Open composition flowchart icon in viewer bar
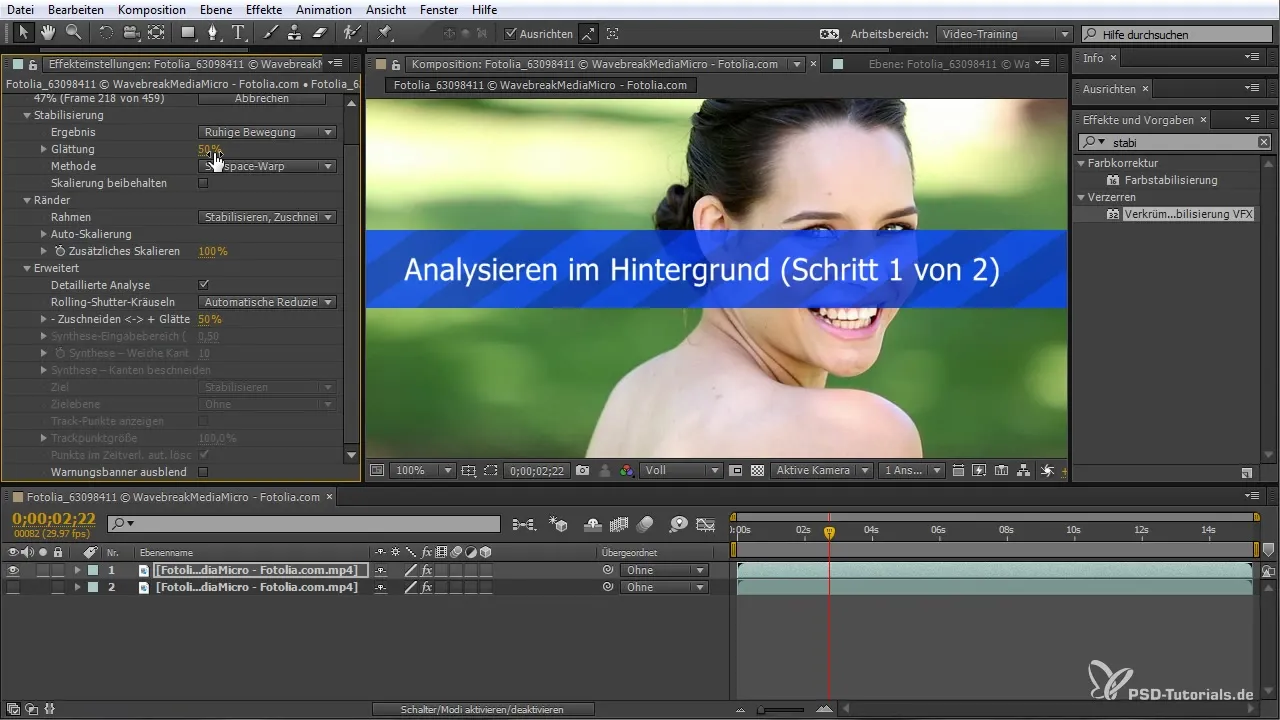Screen dimensions: 1280x720 coord(1024,470)
